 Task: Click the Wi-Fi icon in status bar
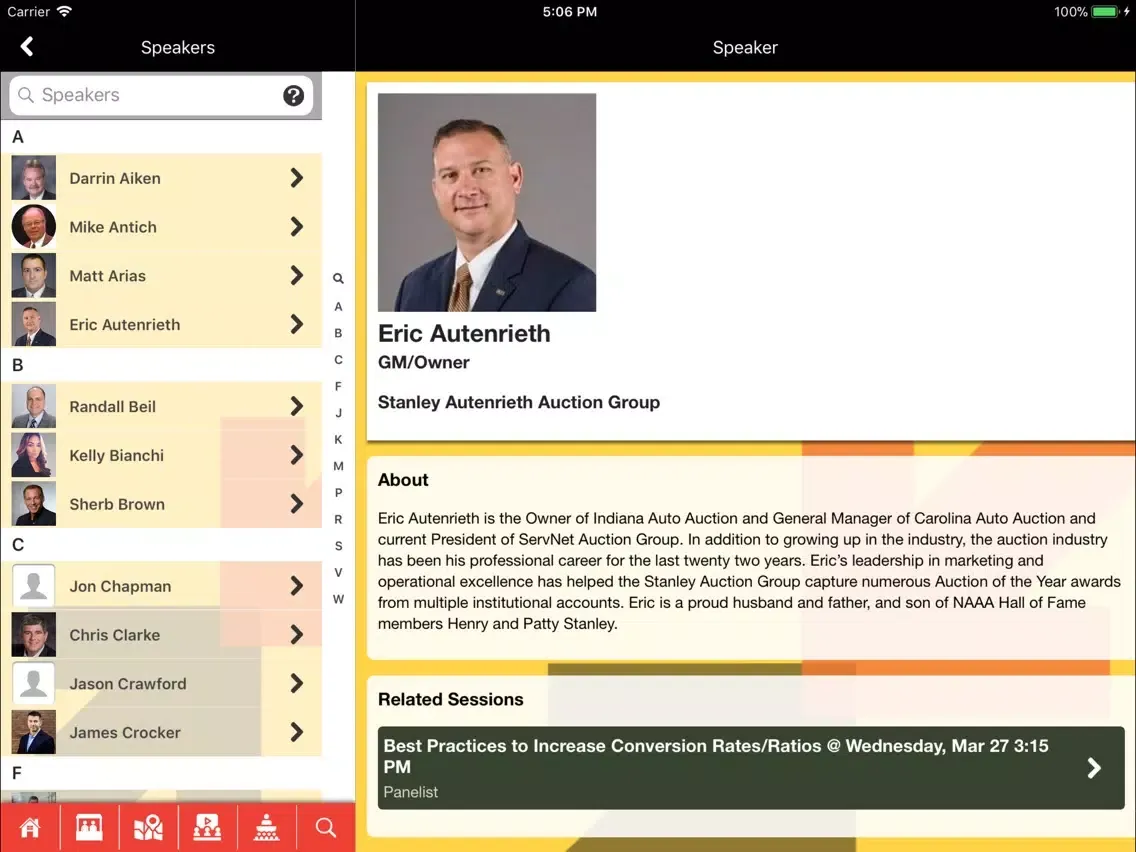point(64,12)
